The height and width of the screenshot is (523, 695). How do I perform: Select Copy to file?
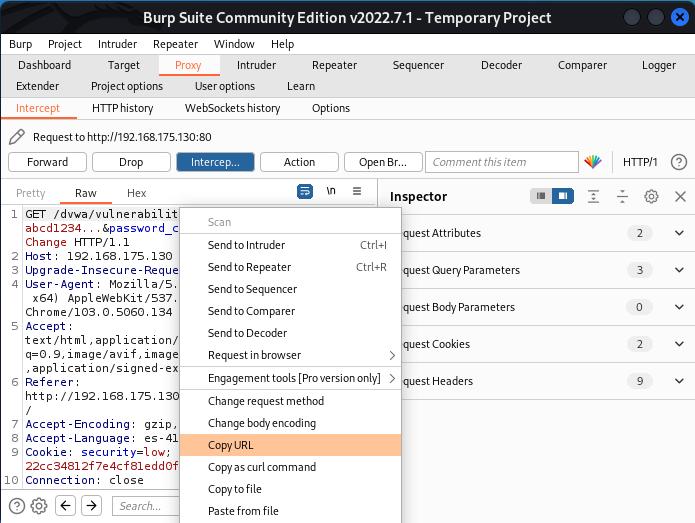pyautogui.click(x=291, y=489)
